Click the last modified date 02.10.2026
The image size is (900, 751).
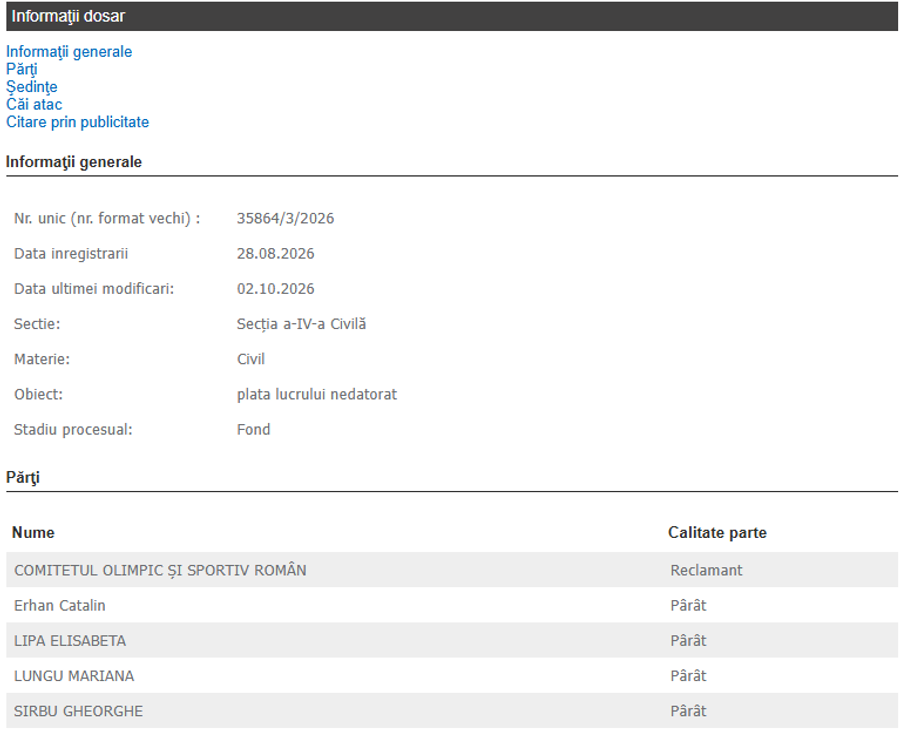tap(276, 288)
